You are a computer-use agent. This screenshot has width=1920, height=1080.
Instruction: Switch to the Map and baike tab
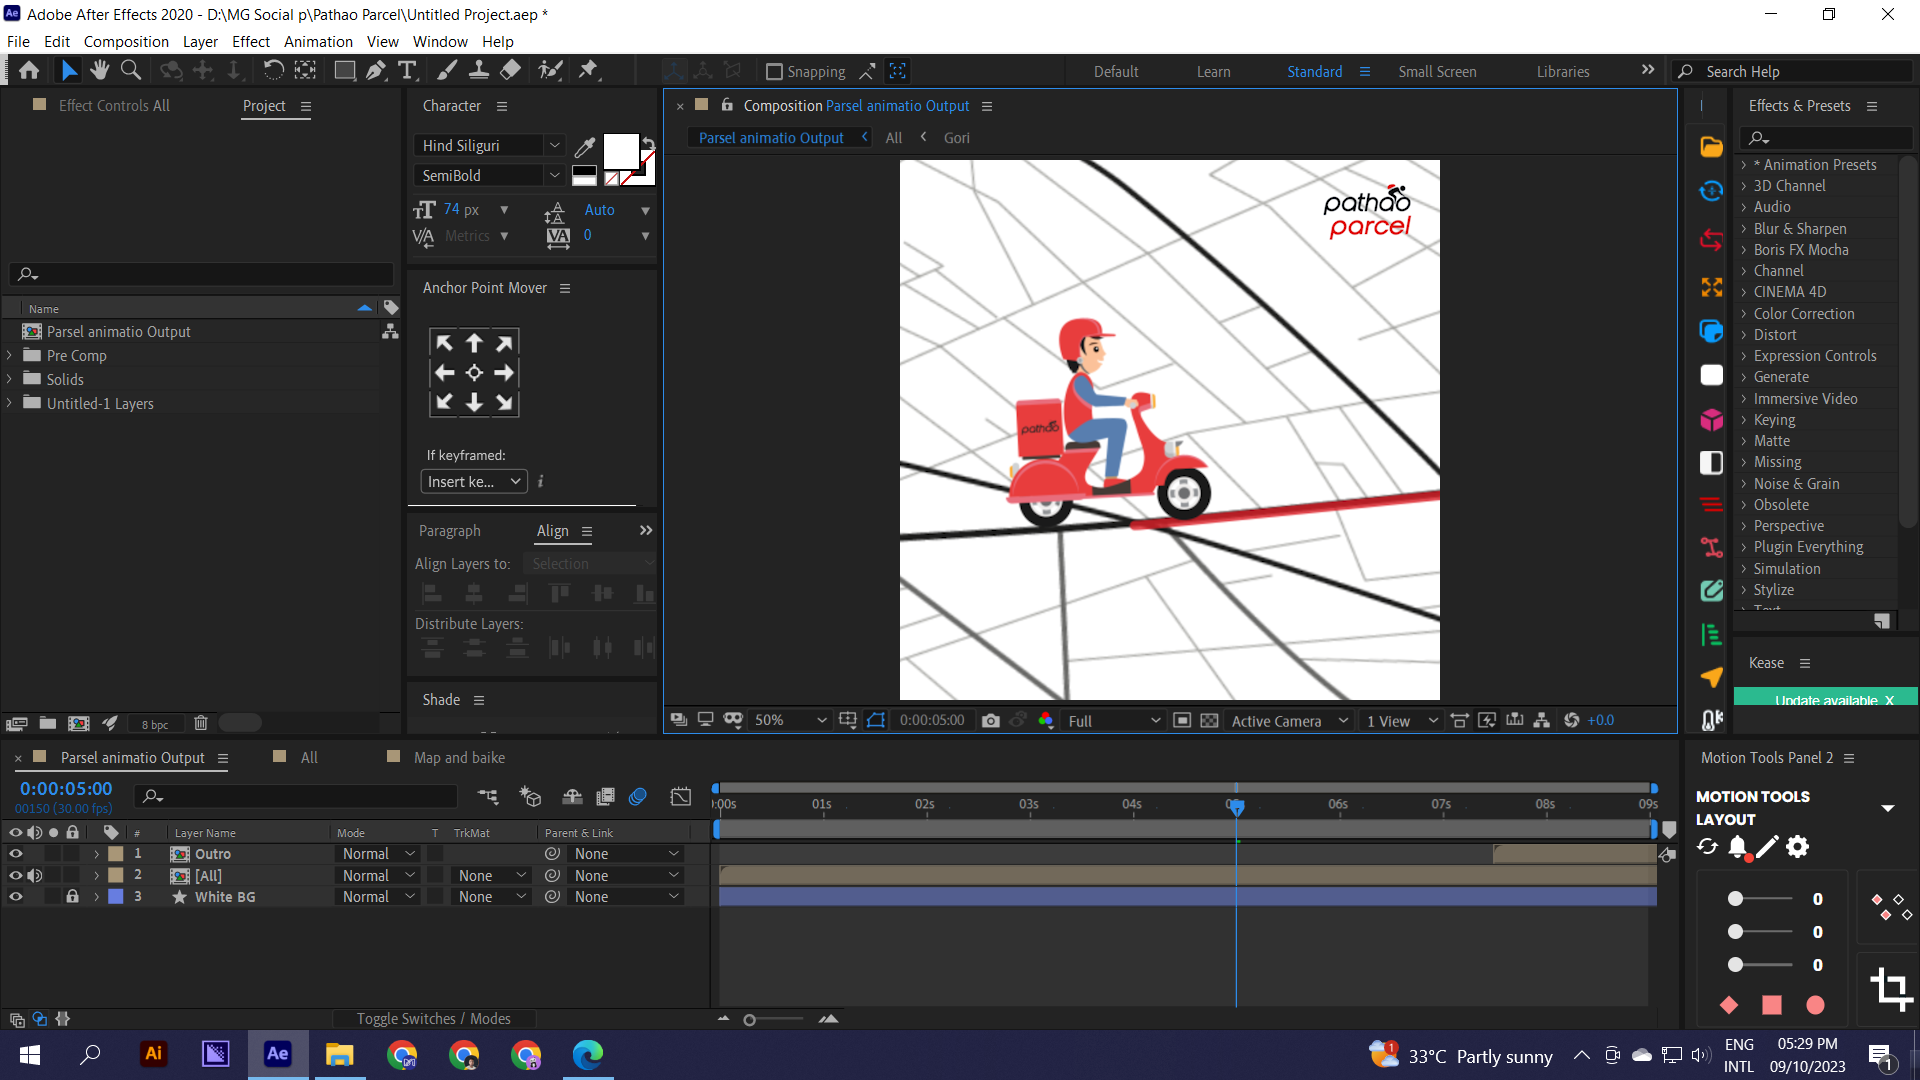[459, 757]
